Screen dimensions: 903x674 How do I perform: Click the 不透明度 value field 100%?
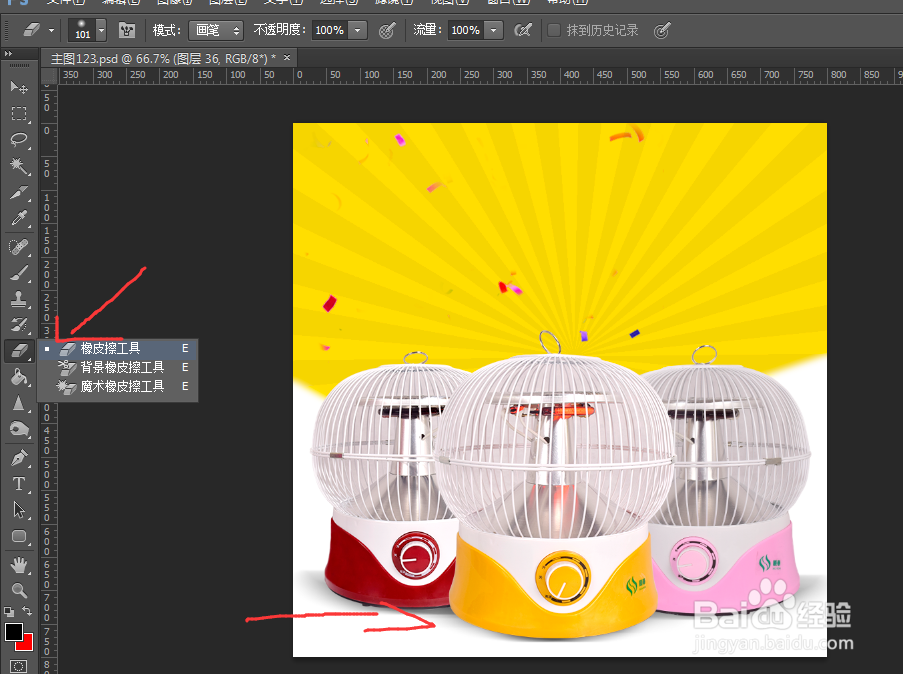[330, 30]
